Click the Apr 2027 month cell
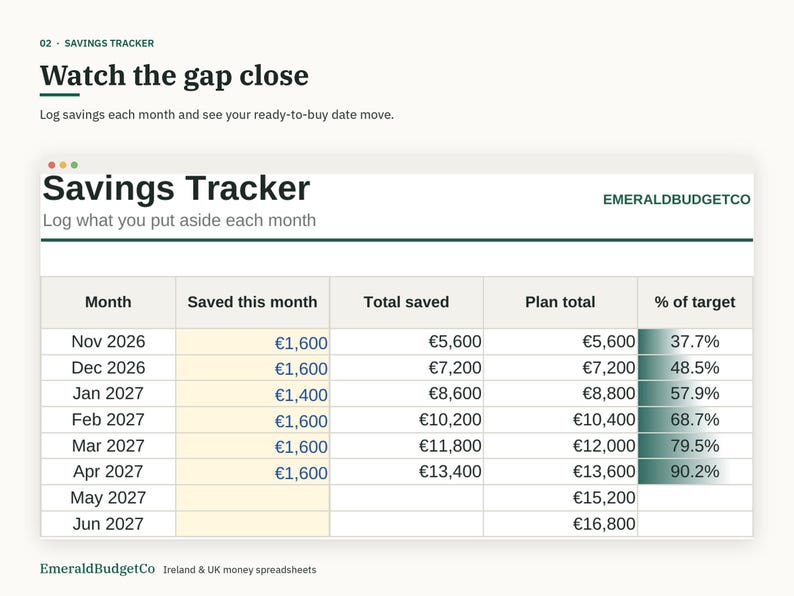The height and width of the screenshot is (596, 794). pos(108,471)
